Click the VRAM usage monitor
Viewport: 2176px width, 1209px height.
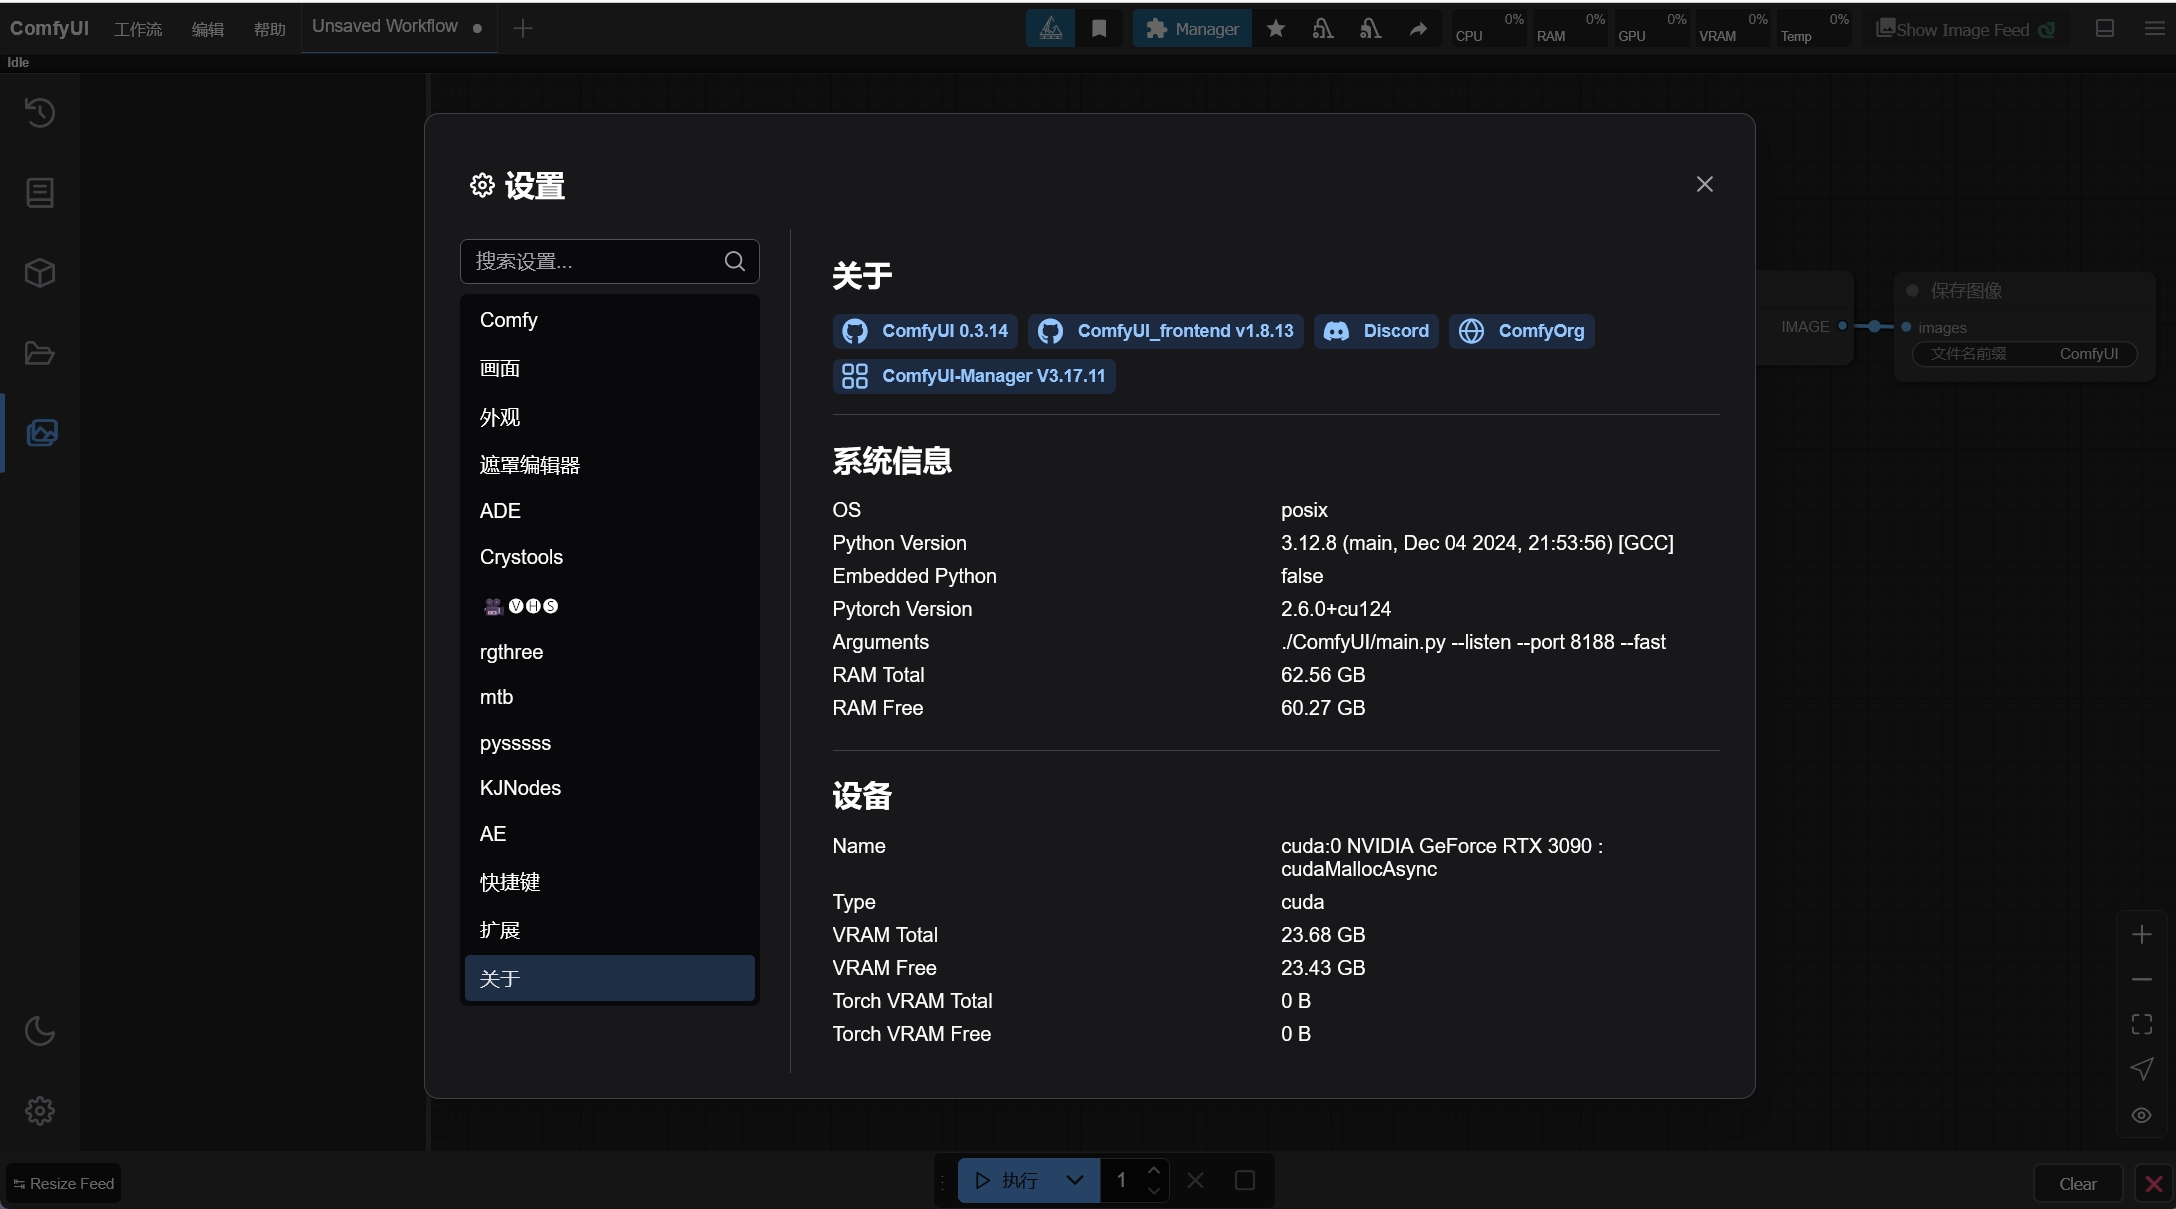1732,28
